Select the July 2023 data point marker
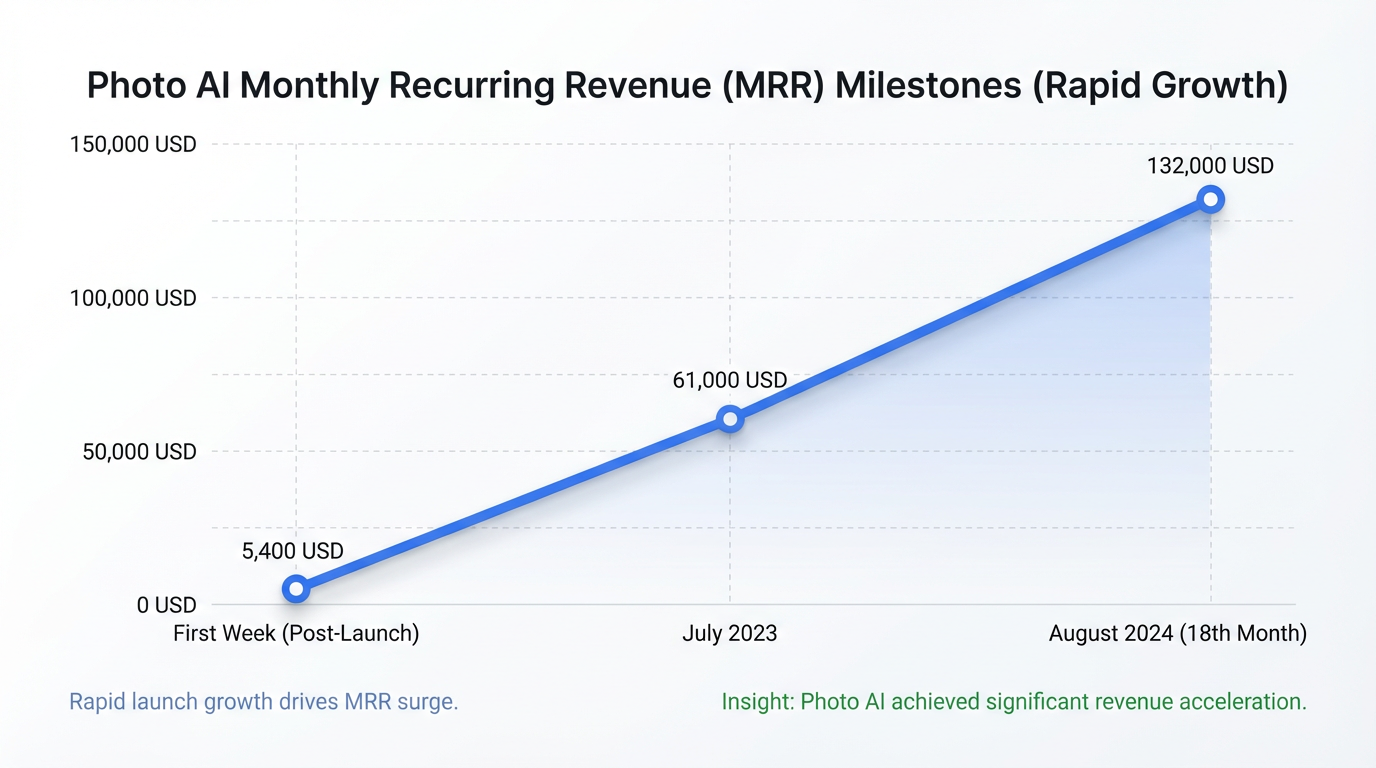Screen dimensions: 1376x768 (730, 419)
